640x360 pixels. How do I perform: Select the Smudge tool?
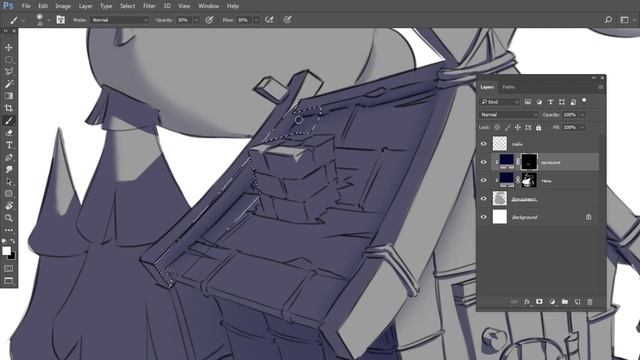tap(9, 169)
